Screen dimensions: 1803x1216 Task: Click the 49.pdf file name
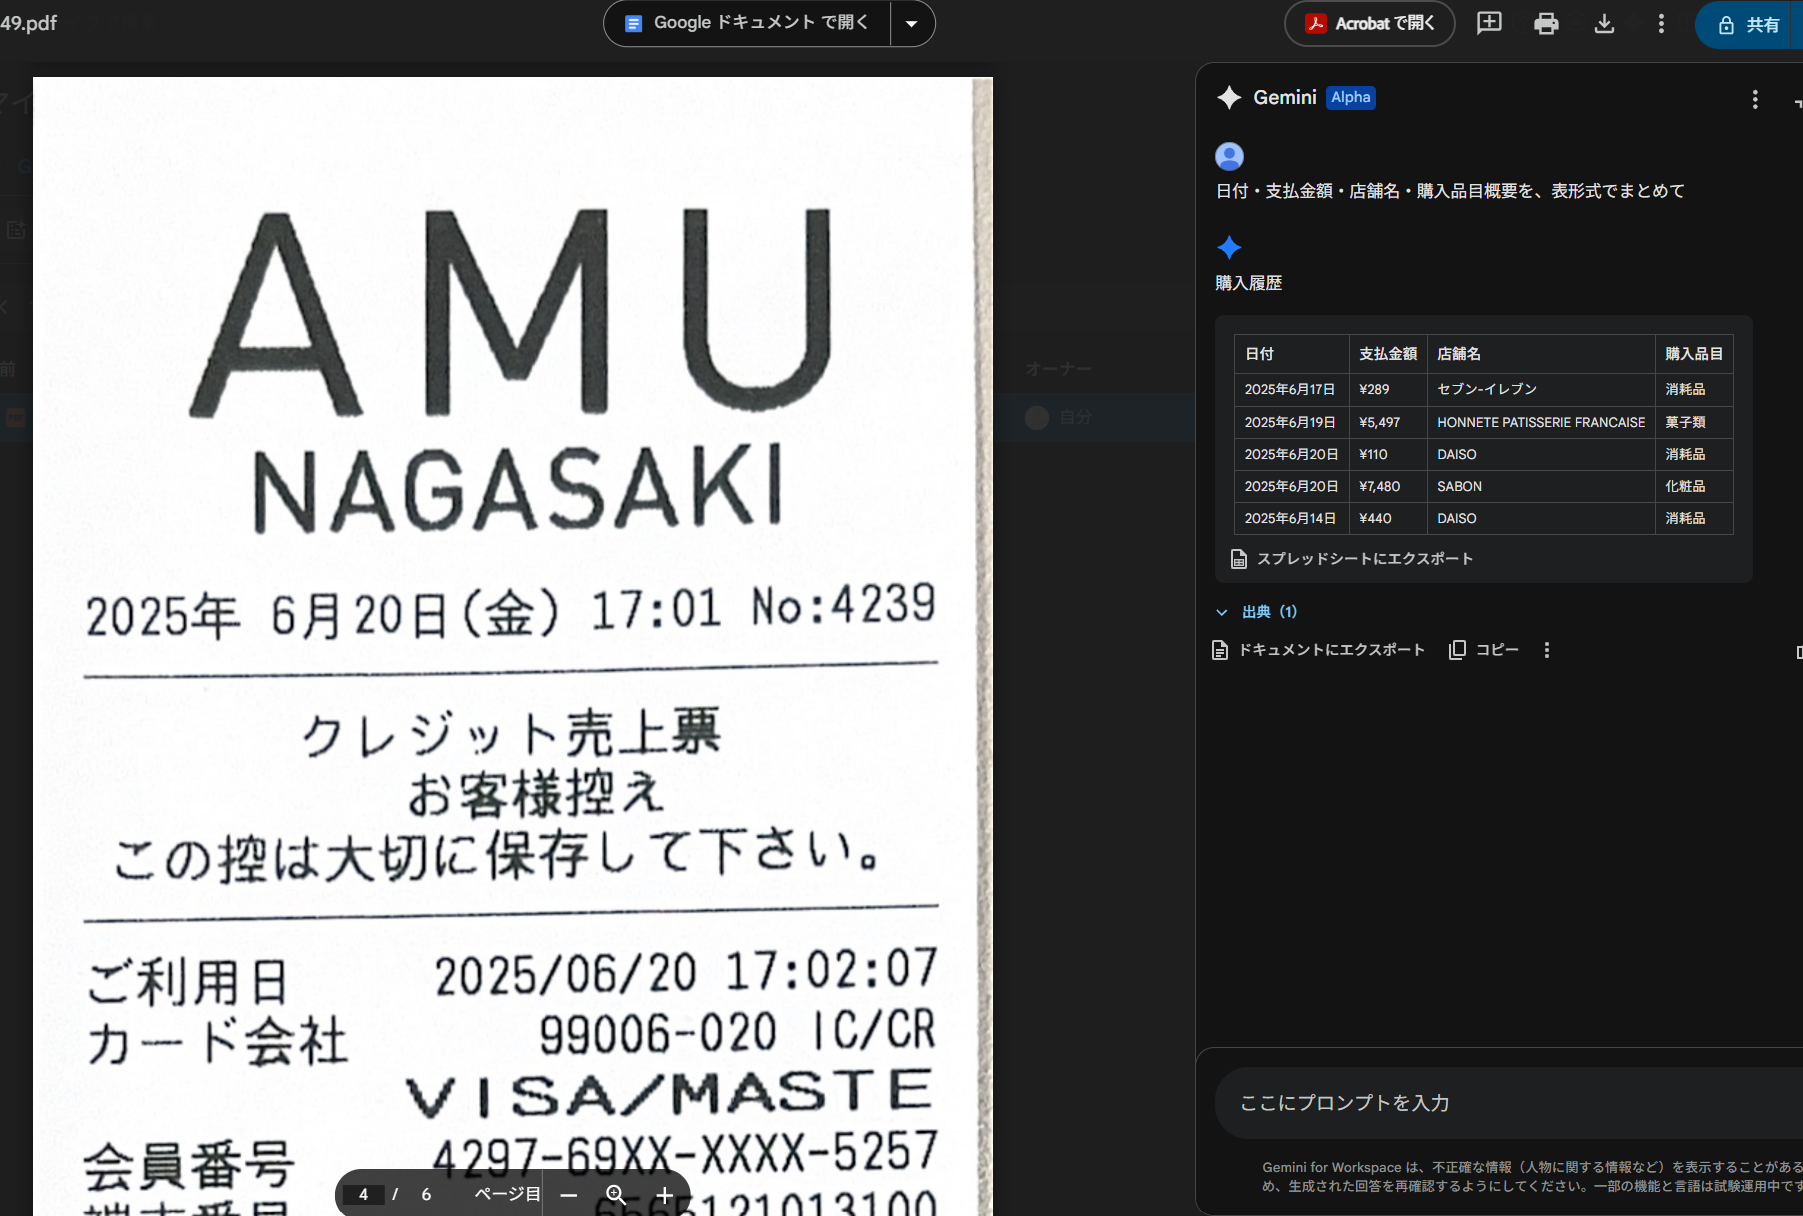tap(28, 23)
